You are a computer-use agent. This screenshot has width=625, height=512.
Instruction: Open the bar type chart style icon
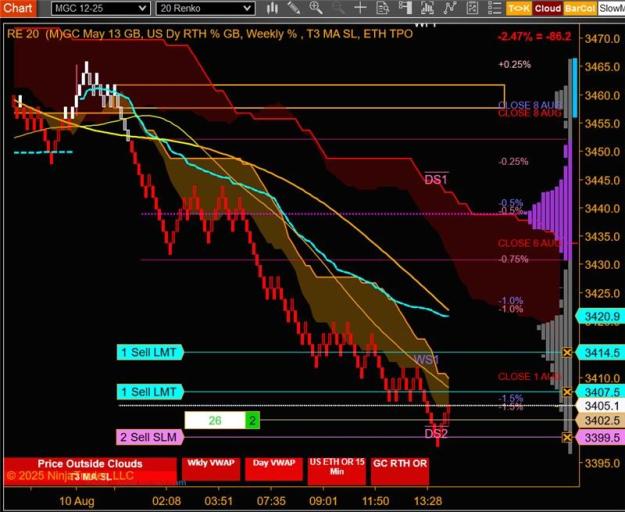pyautogui.click(x=272, y=8)
